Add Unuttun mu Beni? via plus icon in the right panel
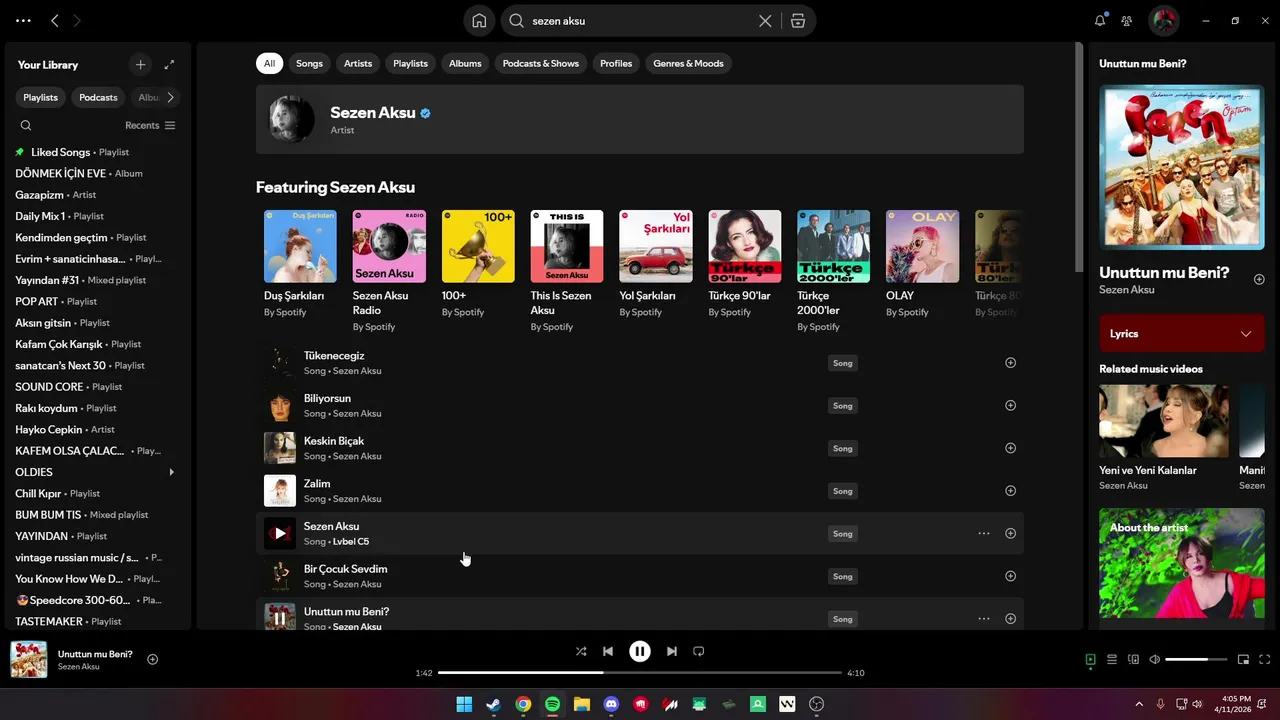1280x720 pixels. tap(1259, 279)
